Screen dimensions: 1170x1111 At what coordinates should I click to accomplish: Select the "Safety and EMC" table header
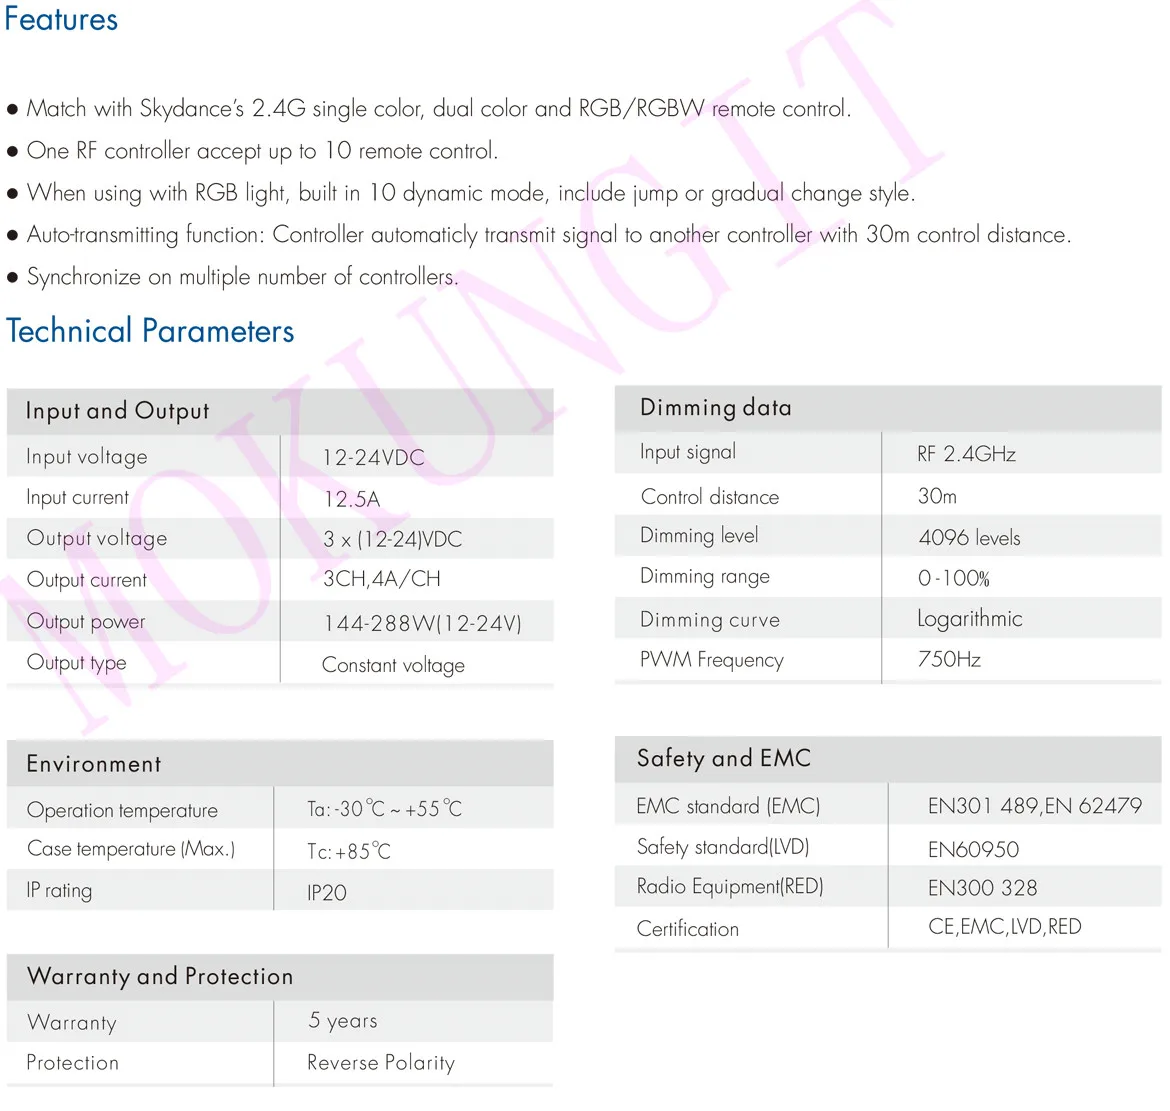[888, 759]
